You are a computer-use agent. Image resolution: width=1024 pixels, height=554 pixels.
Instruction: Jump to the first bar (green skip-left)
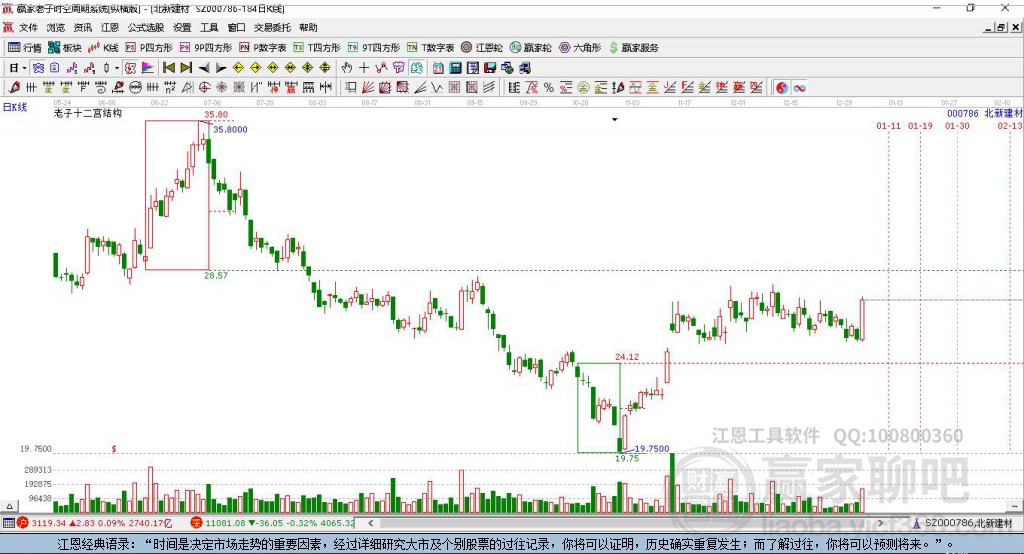pyautogui.click(x=168, y=68)
